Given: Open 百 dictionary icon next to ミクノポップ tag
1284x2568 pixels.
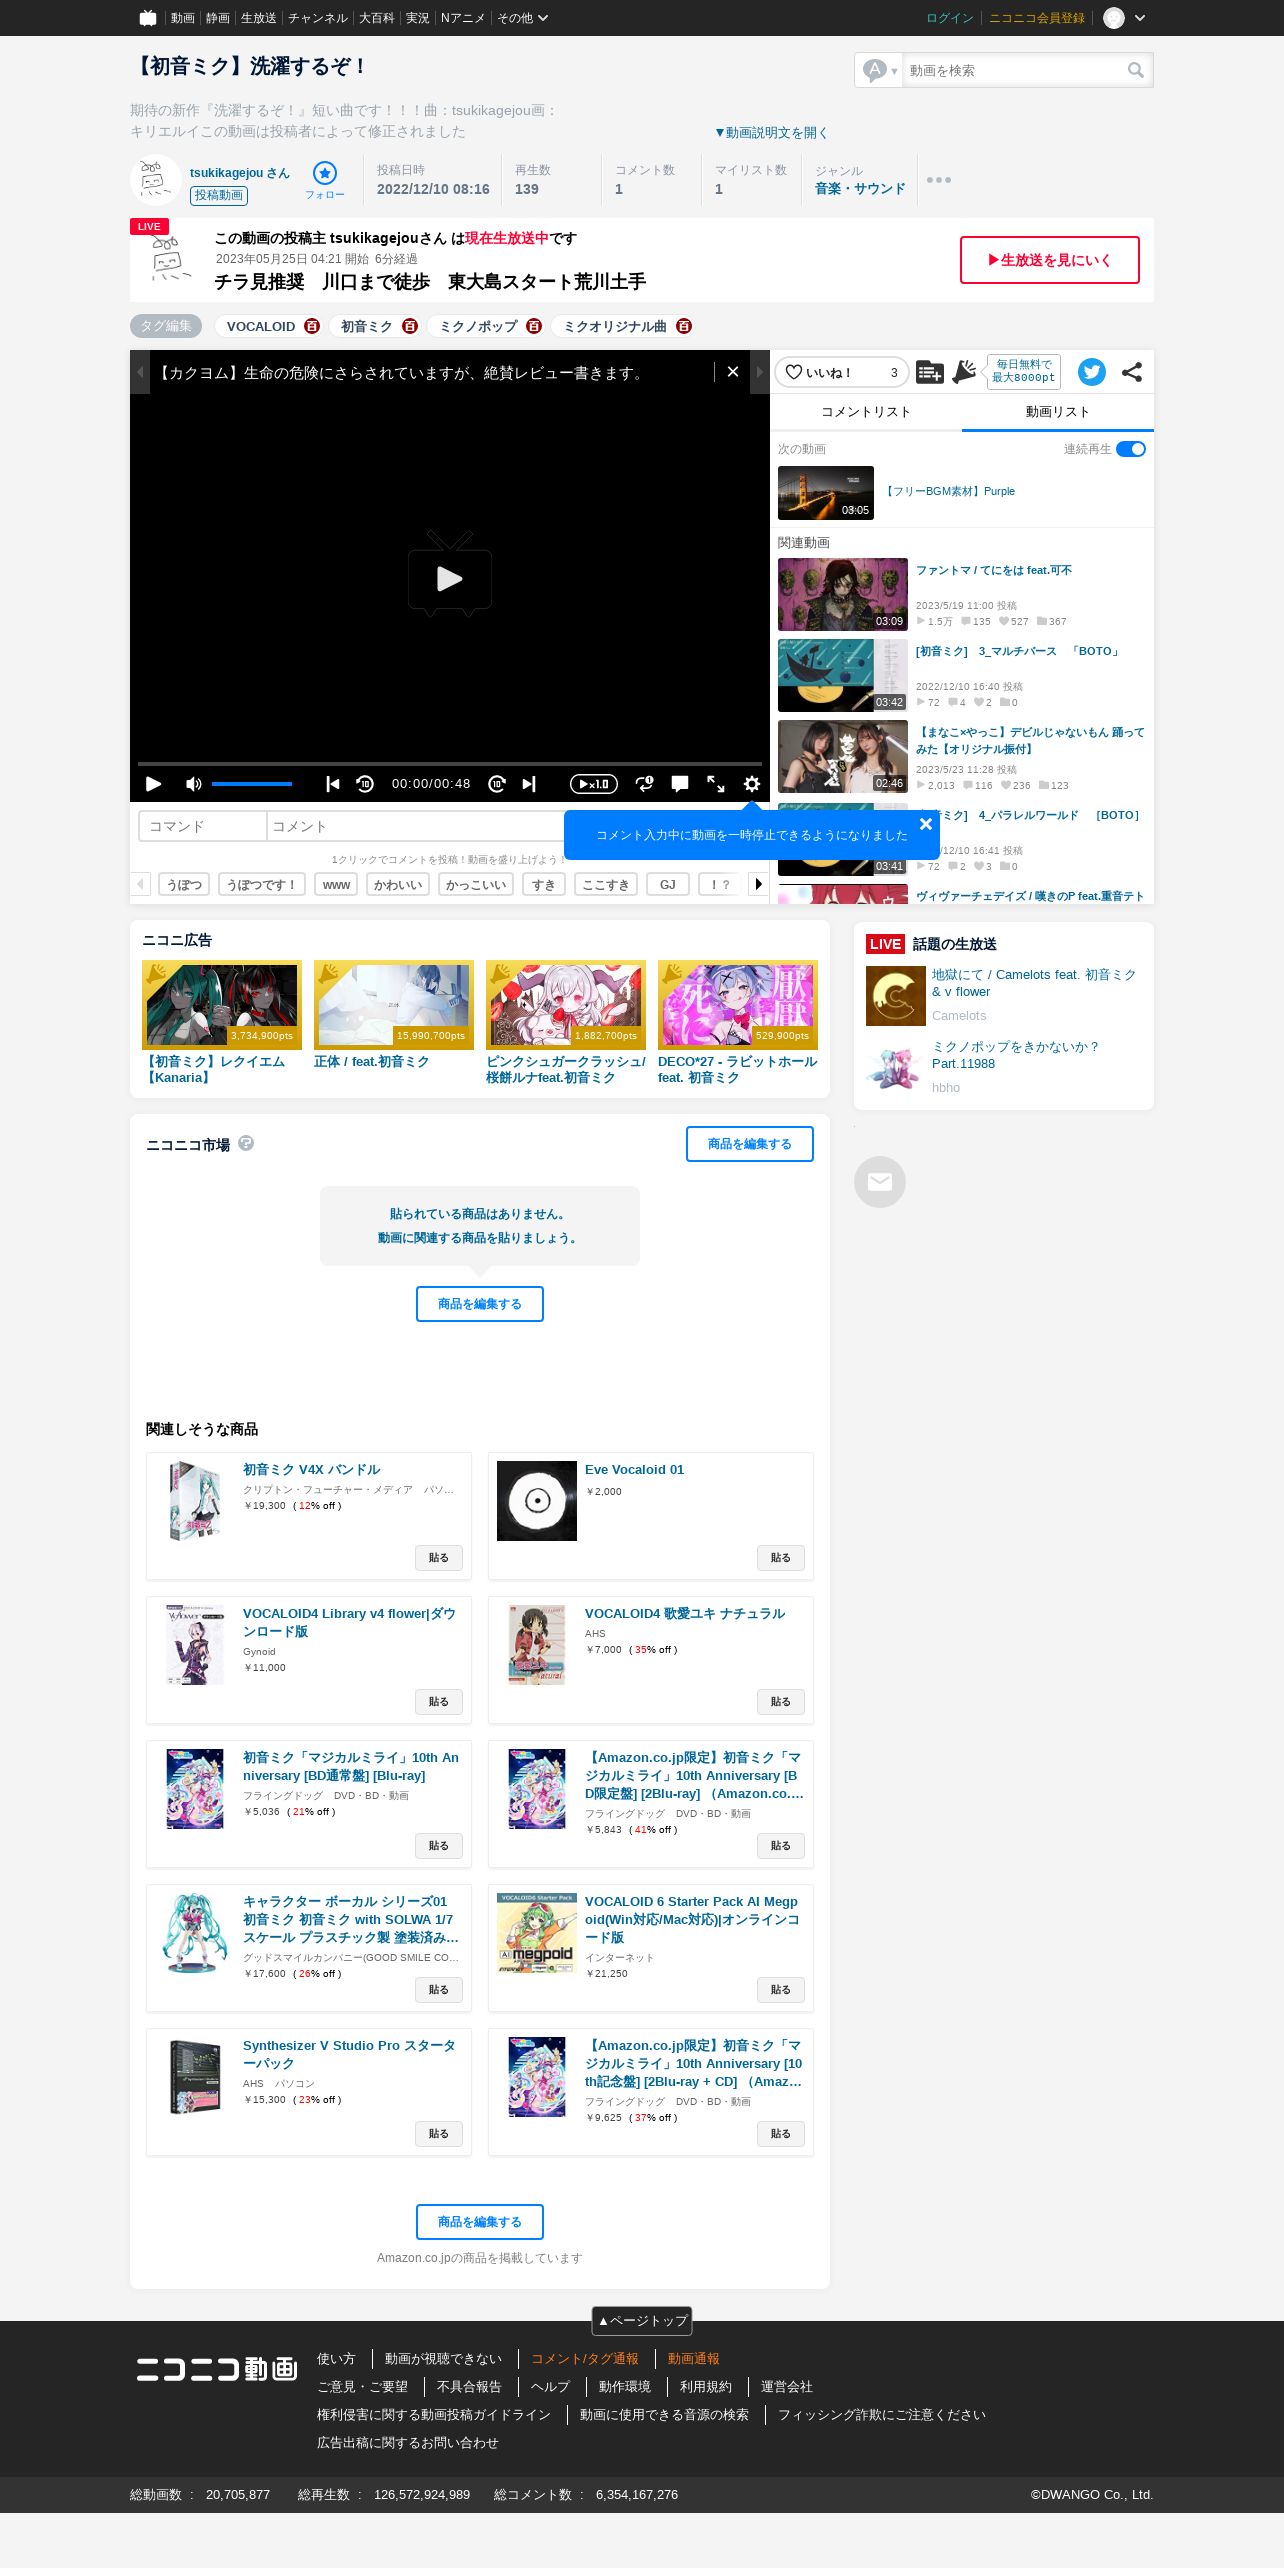Looking at the screenshot, I should click(x=534, y=326).
